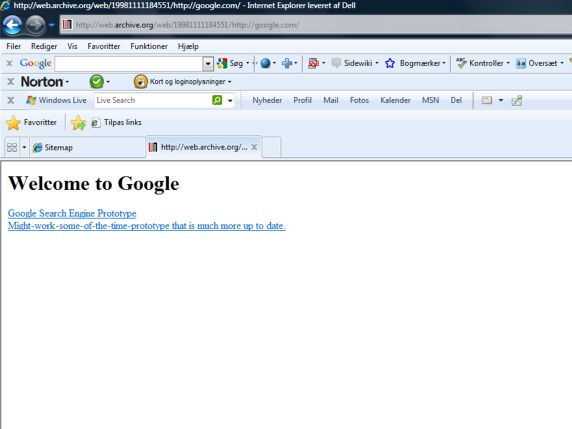
Task: Expand the Google search box history dropdown
Action: pos(208,64)
